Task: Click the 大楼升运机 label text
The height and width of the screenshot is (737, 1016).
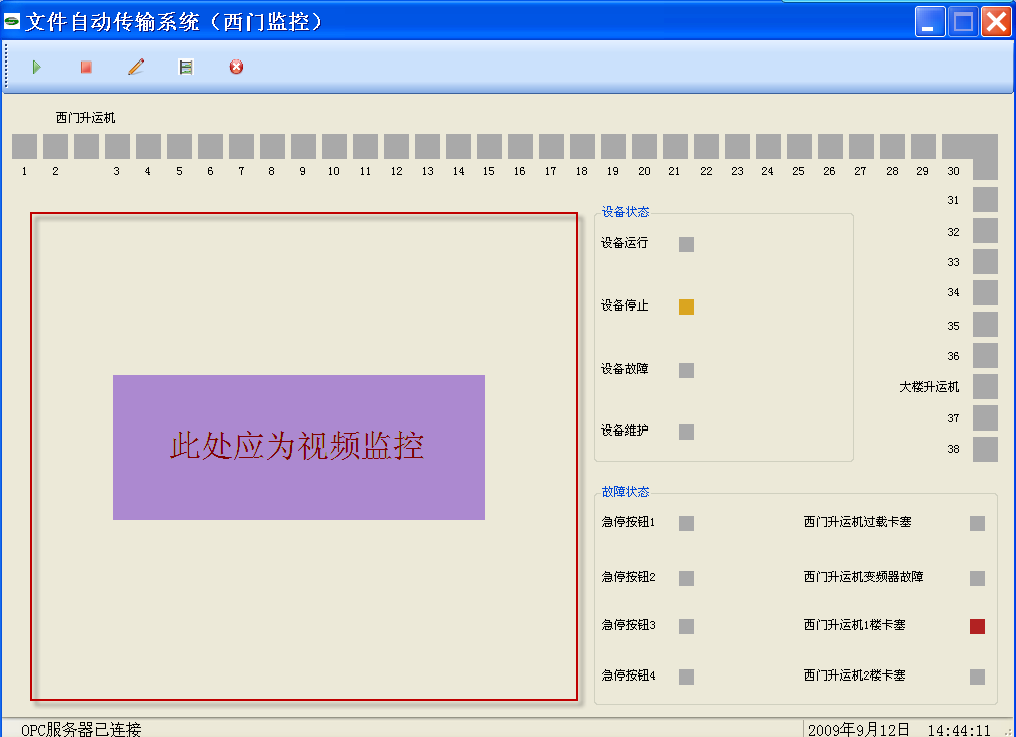Action: click(x=929, y=387)
